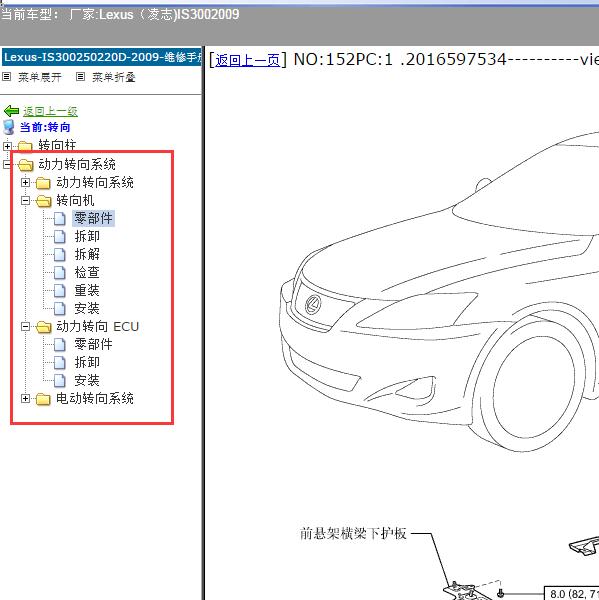The width and height of the screenshot is (599, 600).
Task: Select the top-level 动力转向系统 folder label
Action: 77,164
